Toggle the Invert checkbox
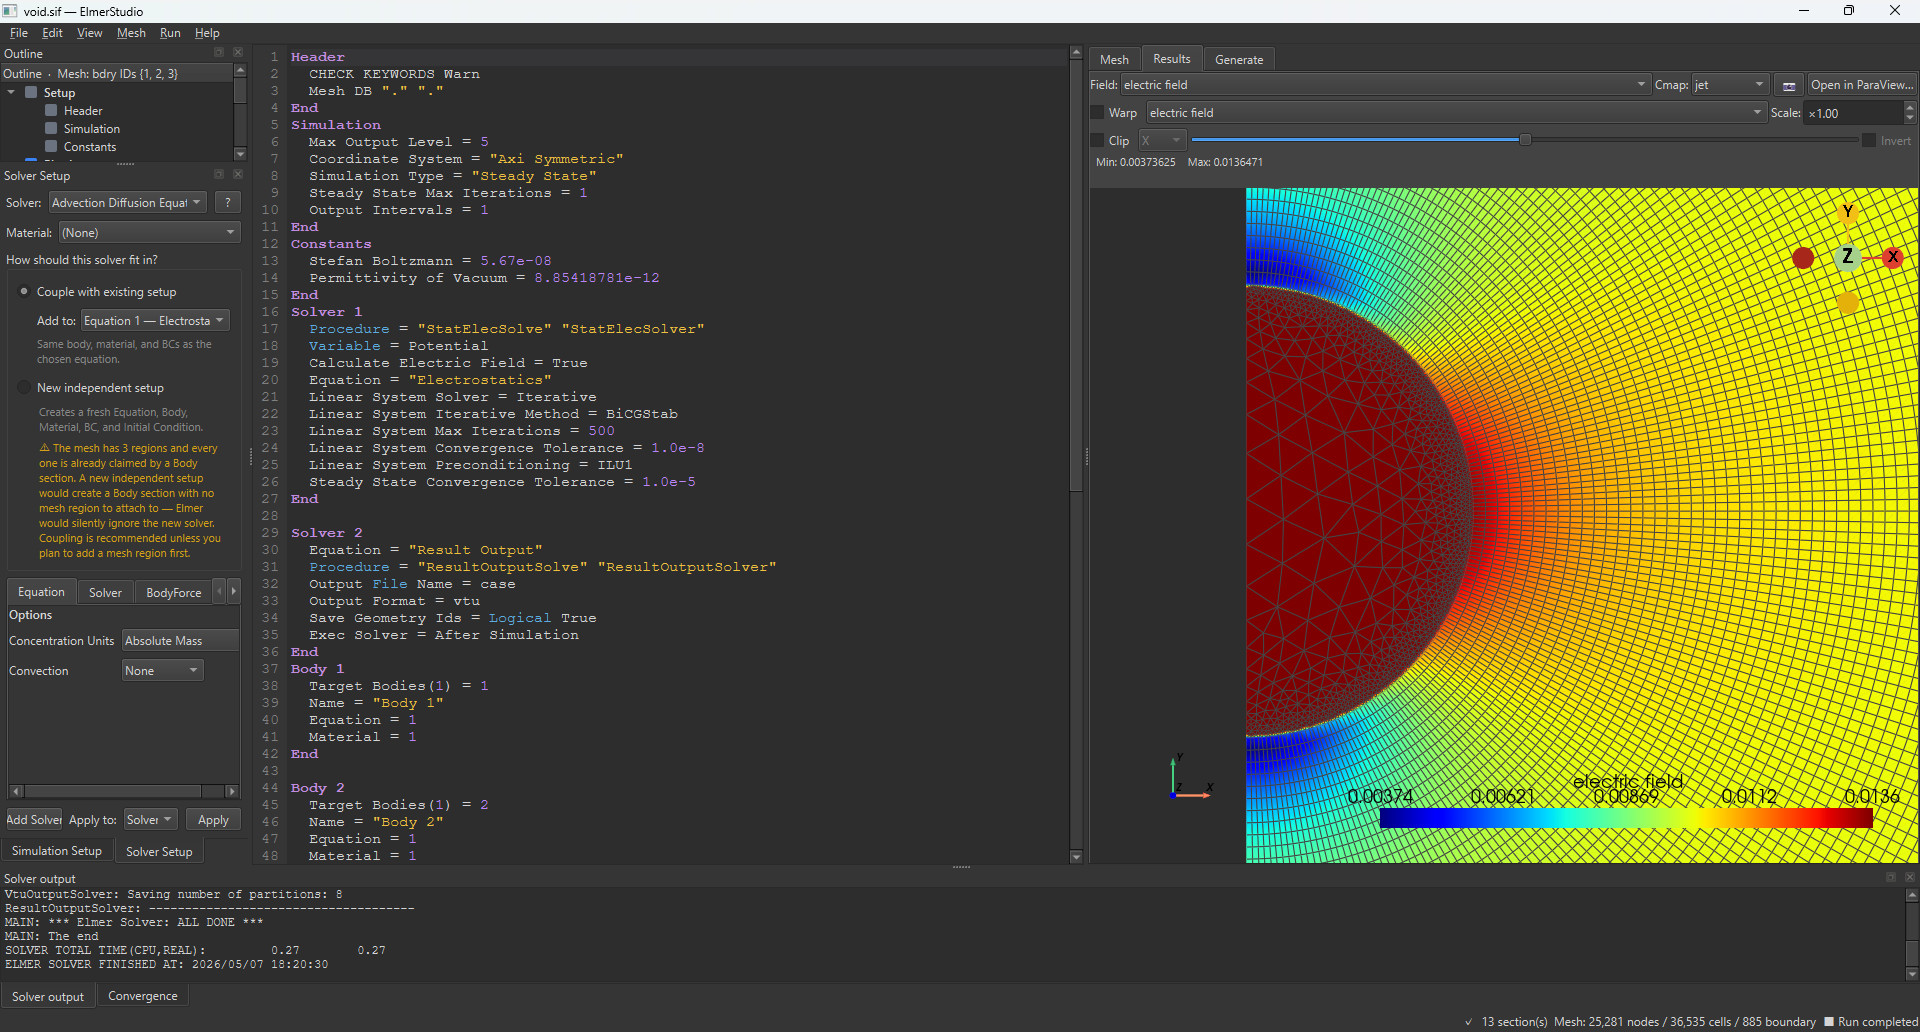The height and width of the screenshot is (1032, 1920). (1868, 141)
